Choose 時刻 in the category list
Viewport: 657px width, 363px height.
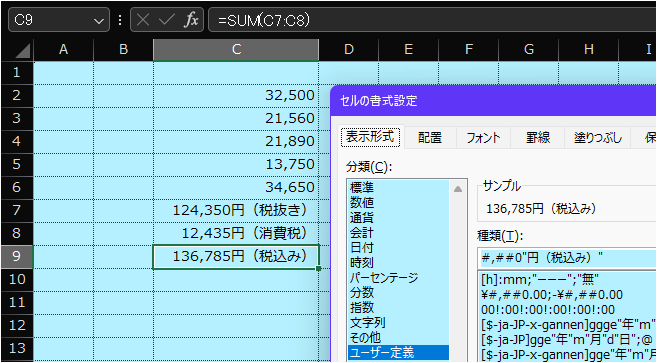[398, 263]
